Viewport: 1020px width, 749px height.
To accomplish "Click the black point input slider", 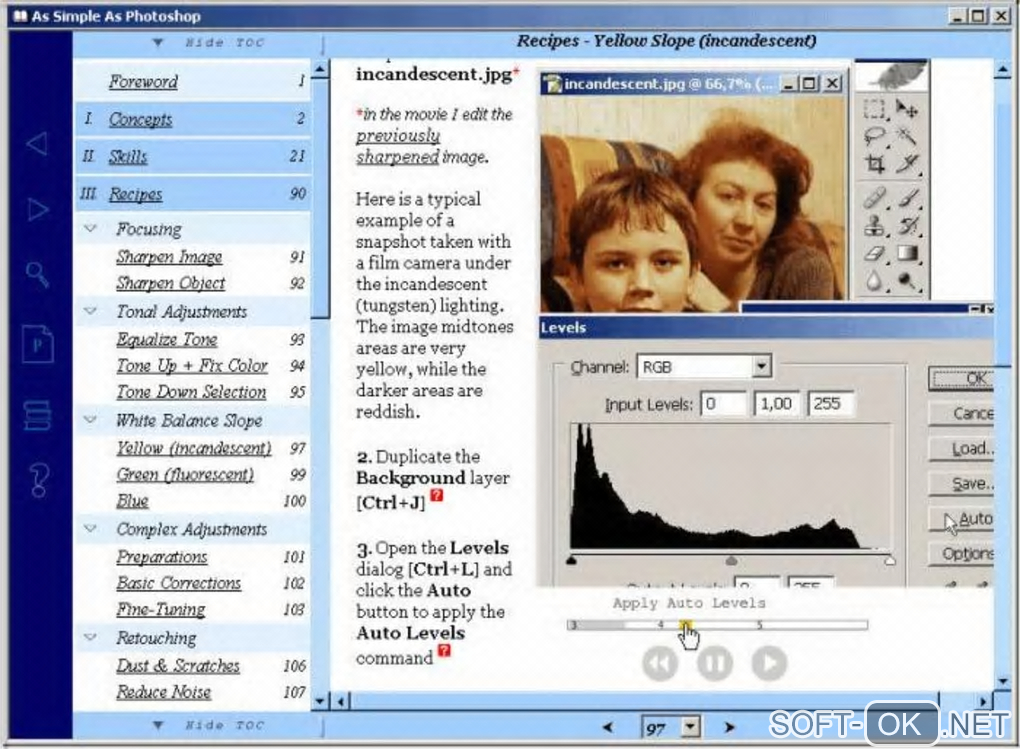I will tap(571, 560).
